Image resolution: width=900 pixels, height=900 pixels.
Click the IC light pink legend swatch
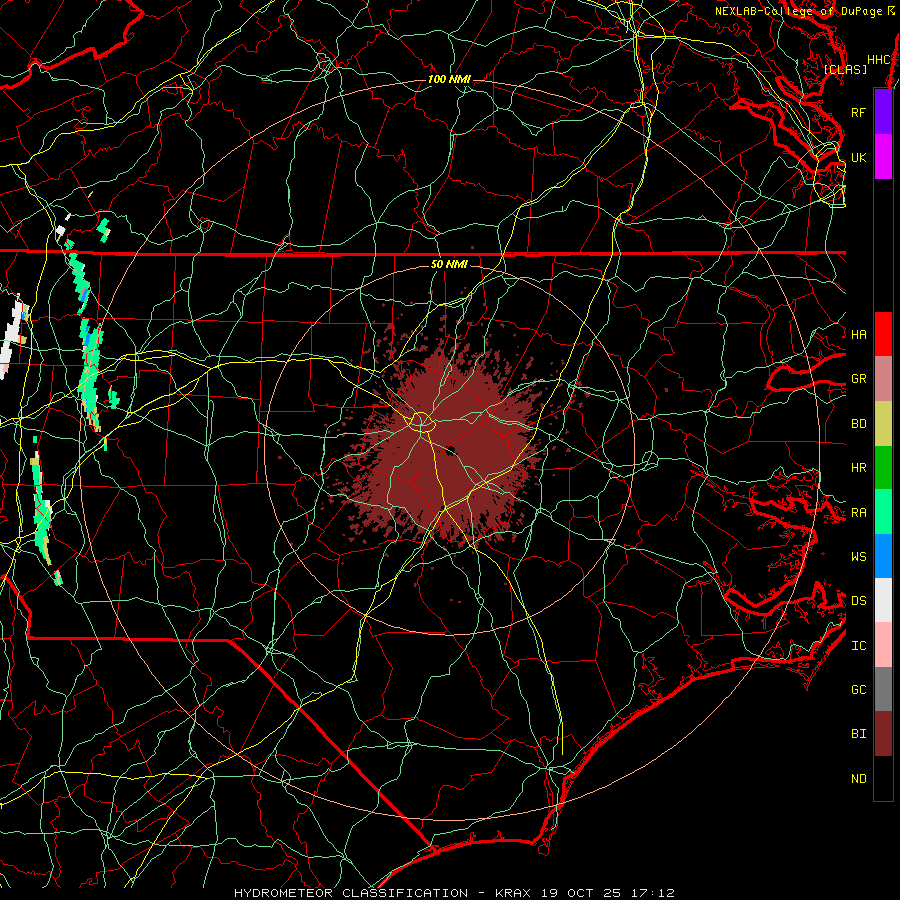tap(883, 645)
